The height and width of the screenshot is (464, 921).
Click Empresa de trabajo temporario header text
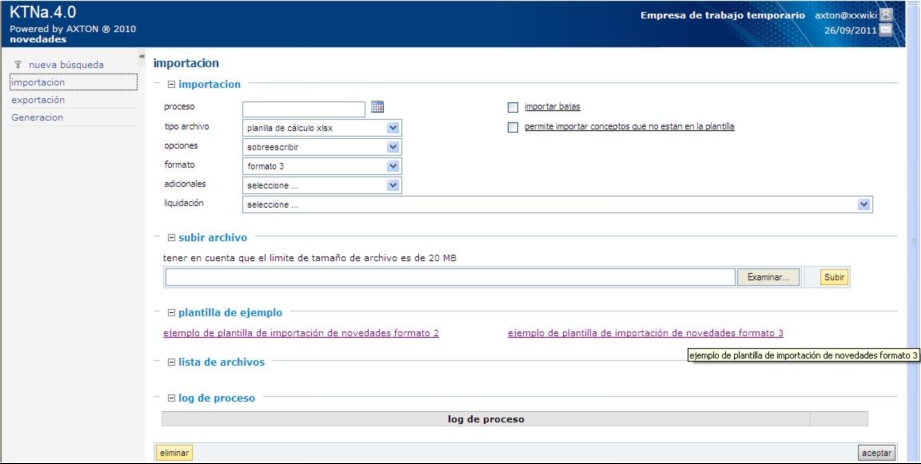click(722, 16)
